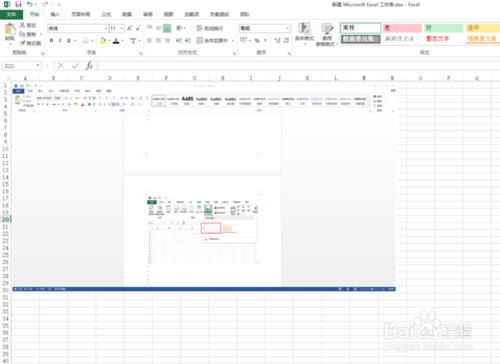The image size is (500, 364).
Task: Apply the 检查单元格 Check Cell style
Action: (360, 39)
